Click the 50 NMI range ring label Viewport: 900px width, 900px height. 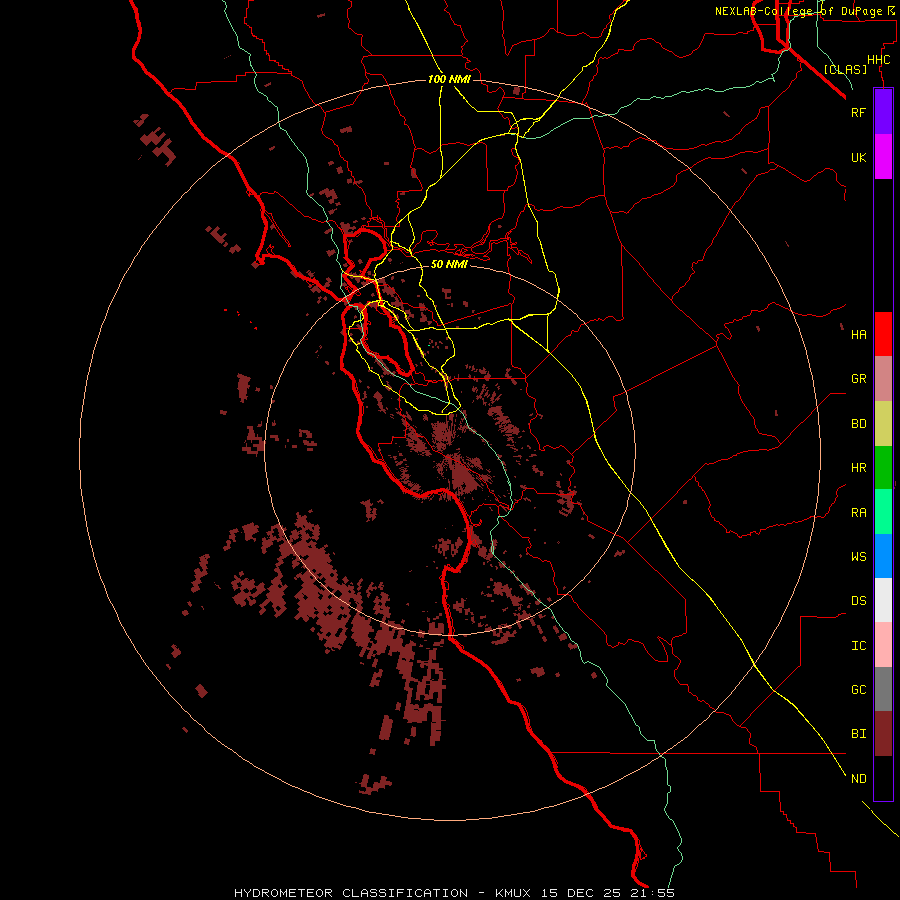(449, 264)
